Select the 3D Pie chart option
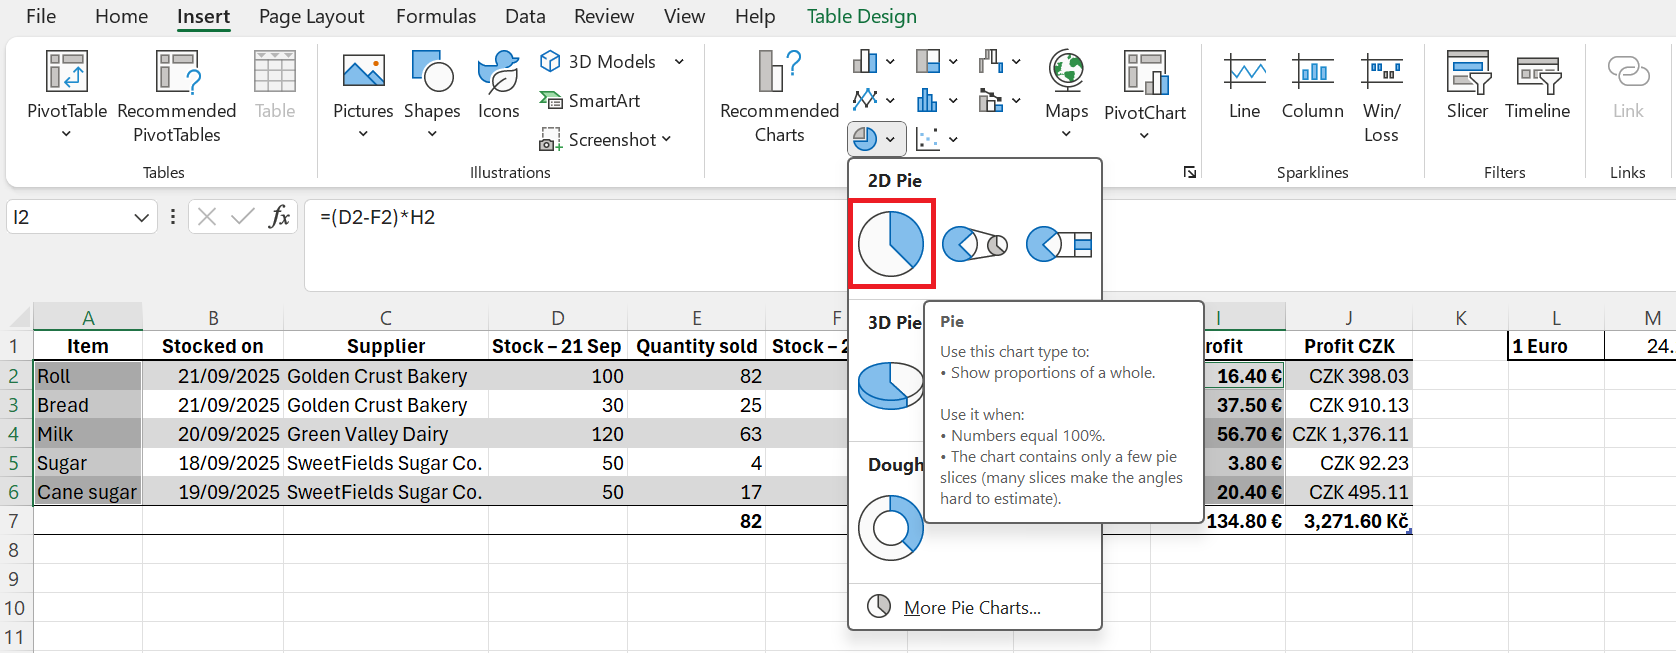Screen dimensions: 1676x653 pyautogui.click(x=888, y=385)
